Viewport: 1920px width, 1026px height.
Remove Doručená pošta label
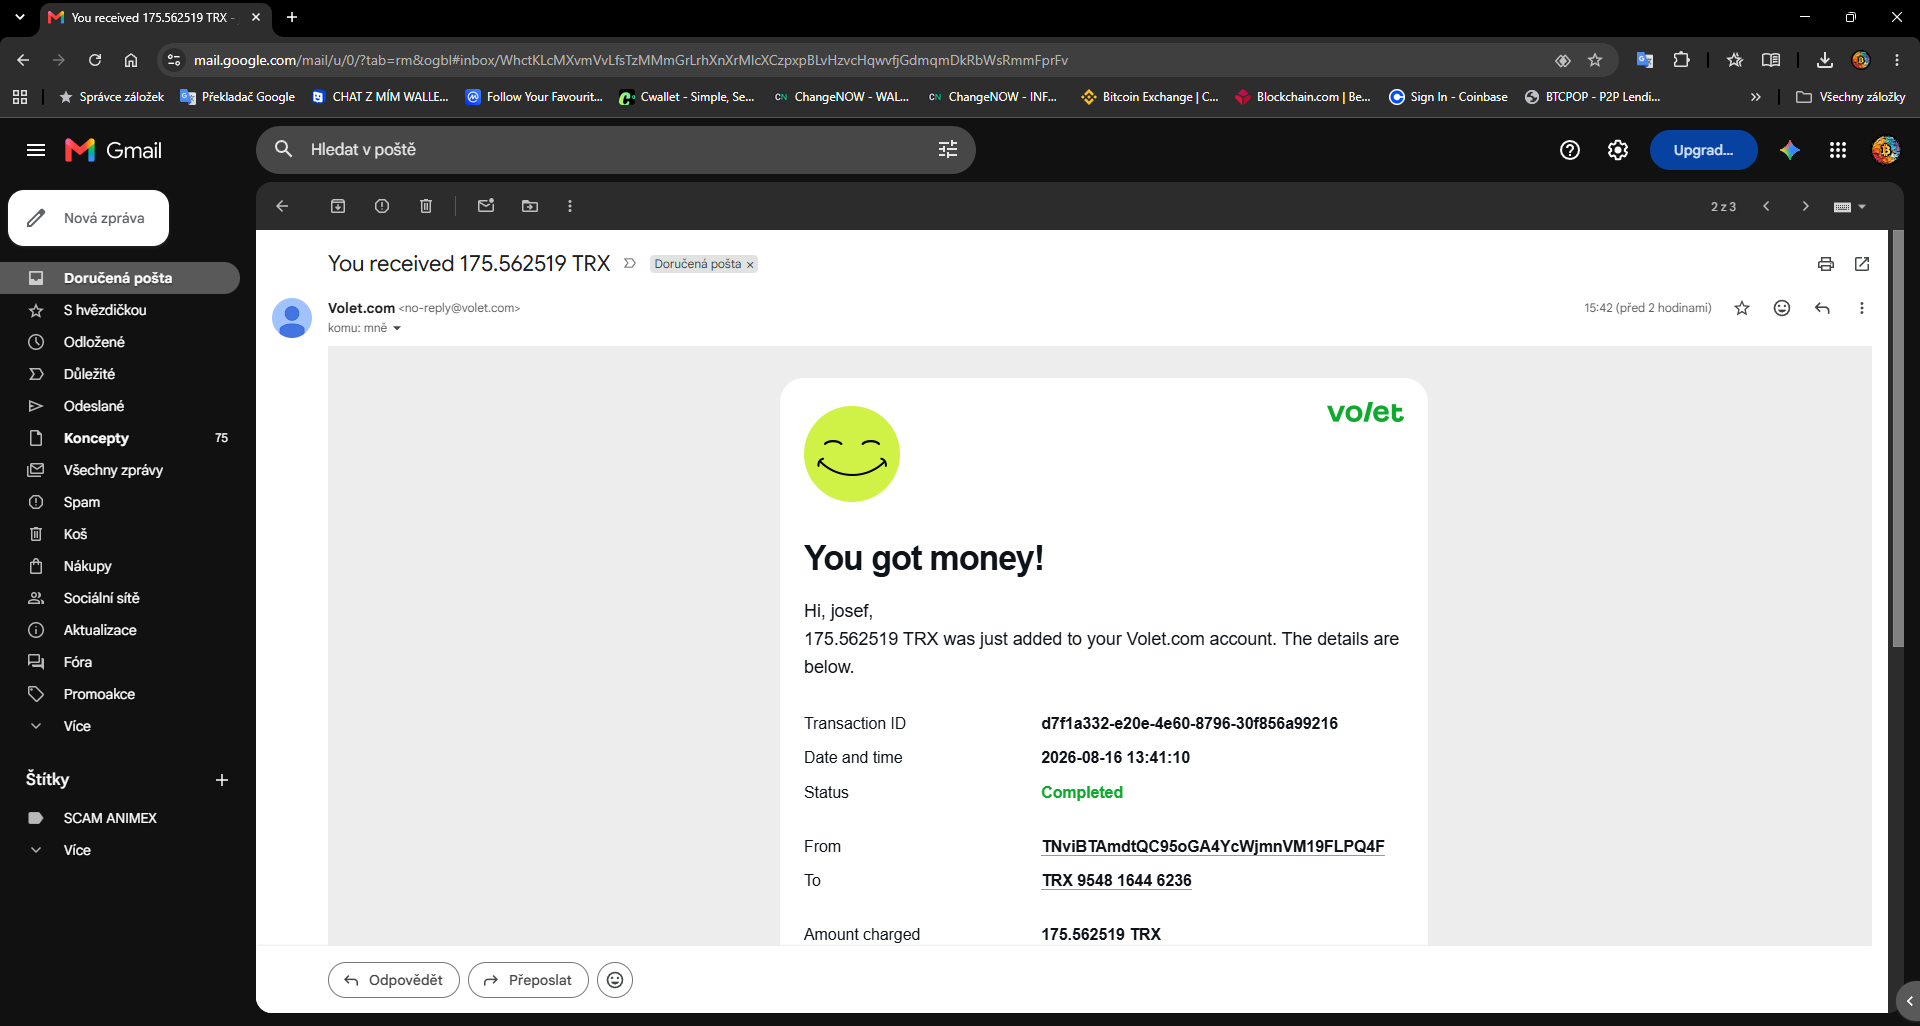point(750,265)
